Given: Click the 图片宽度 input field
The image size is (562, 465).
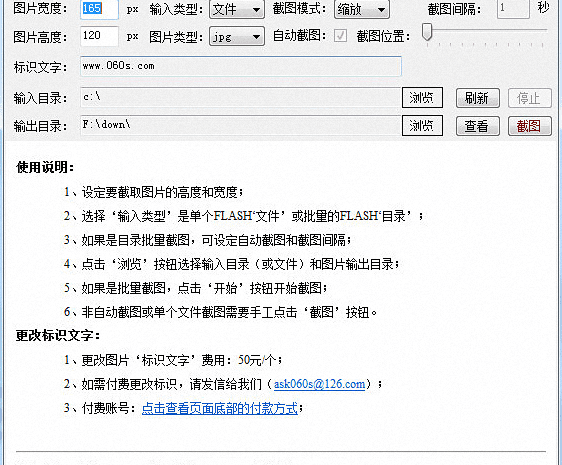Looking at the screenshot, I should [99, 9].
